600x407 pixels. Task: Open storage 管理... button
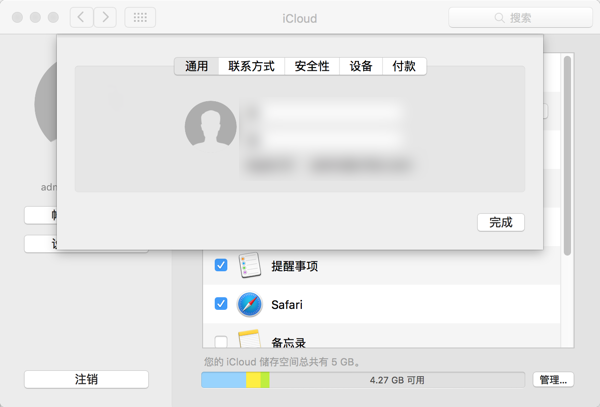[553, 379]
